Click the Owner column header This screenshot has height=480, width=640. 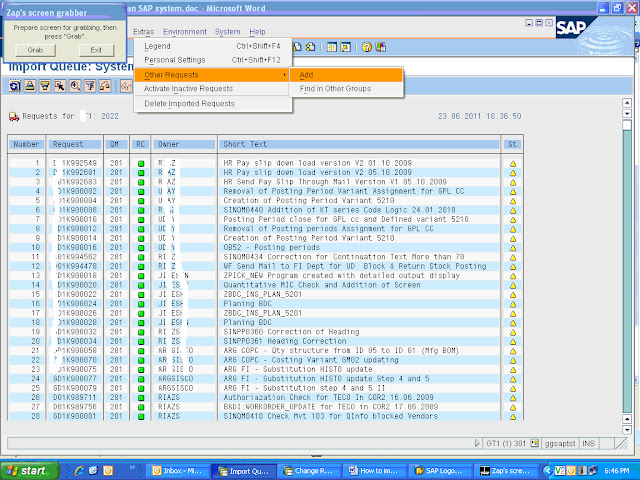tap(184, 144)
